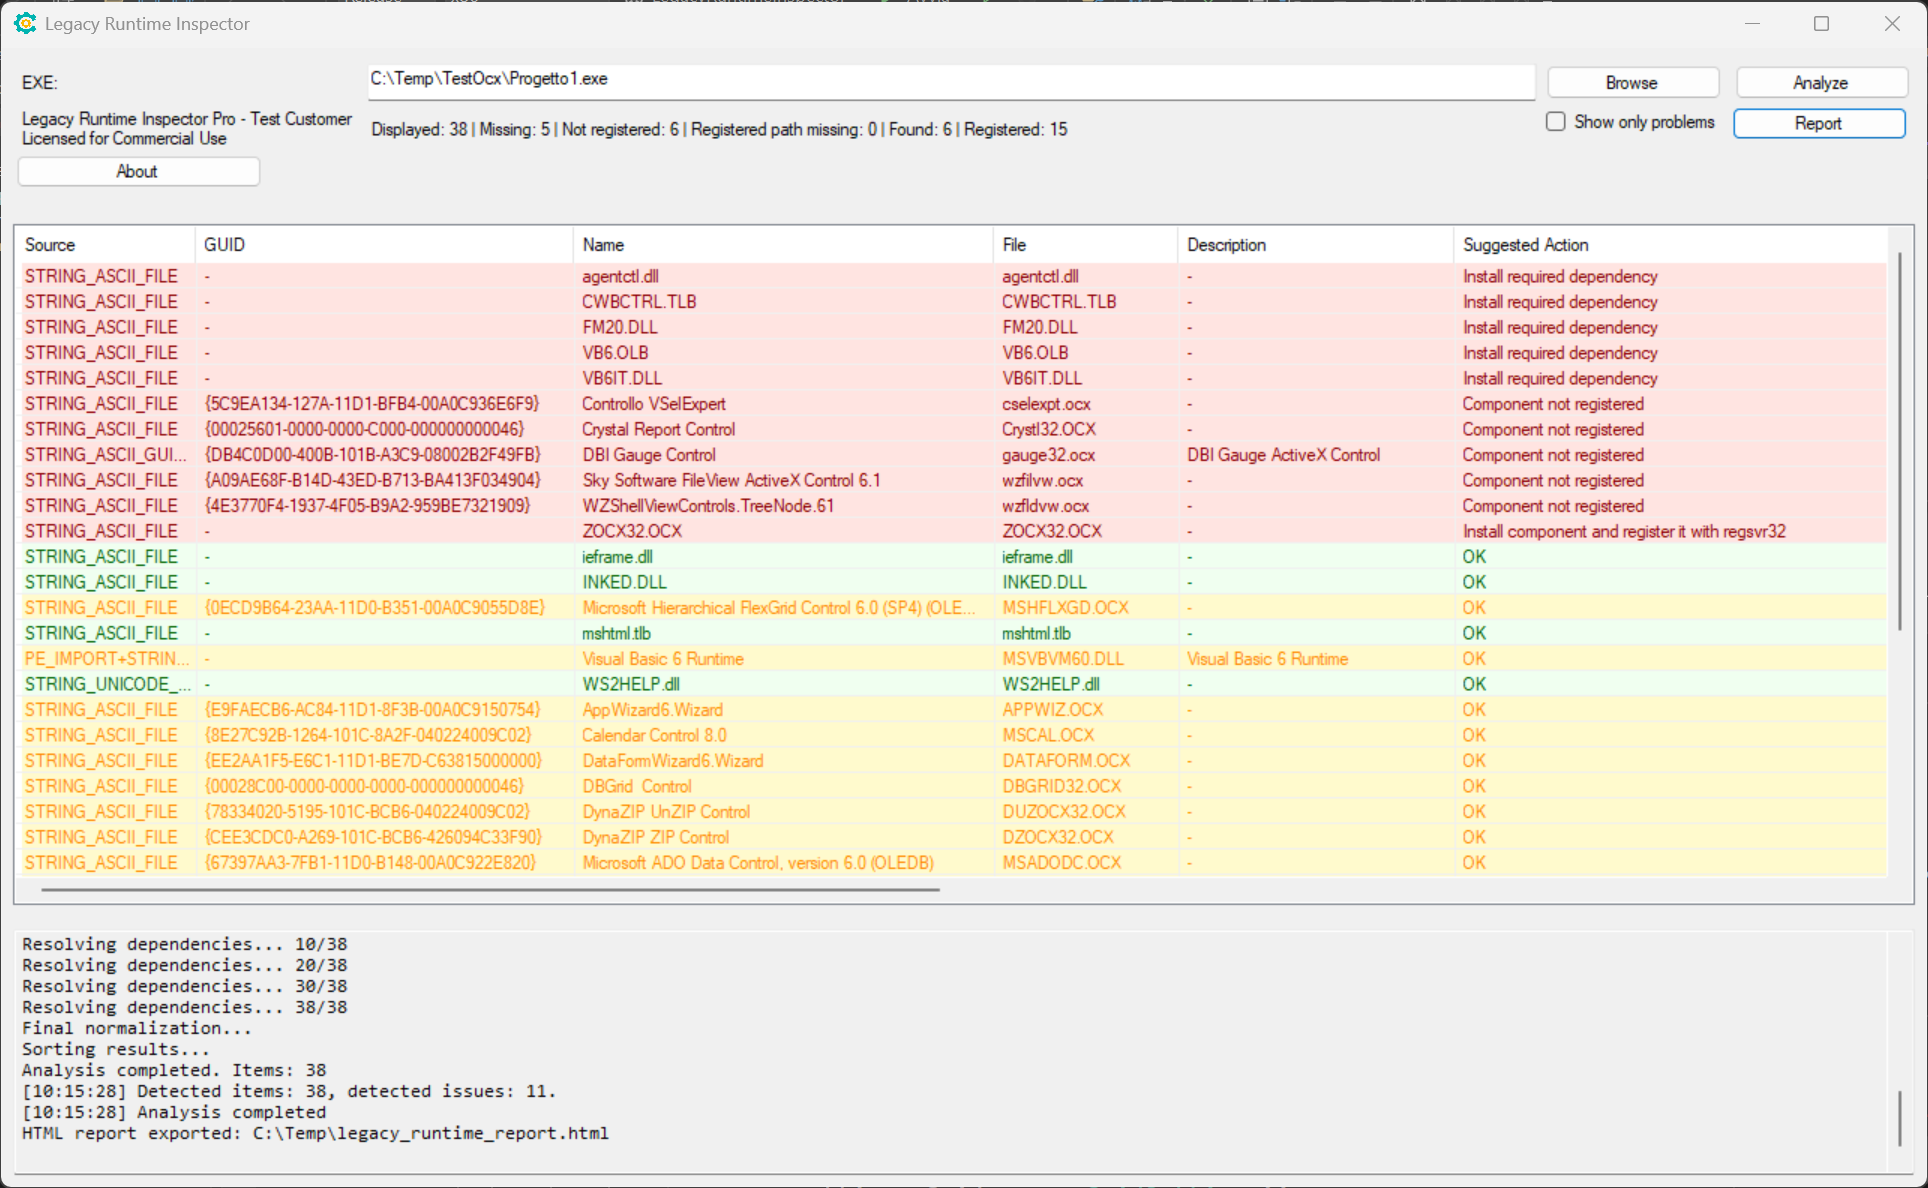Image resolution: width=1928 pixels, height=1188 pixels.
Task: Select the DBI Gauge Control name
Action: [649, 455]
